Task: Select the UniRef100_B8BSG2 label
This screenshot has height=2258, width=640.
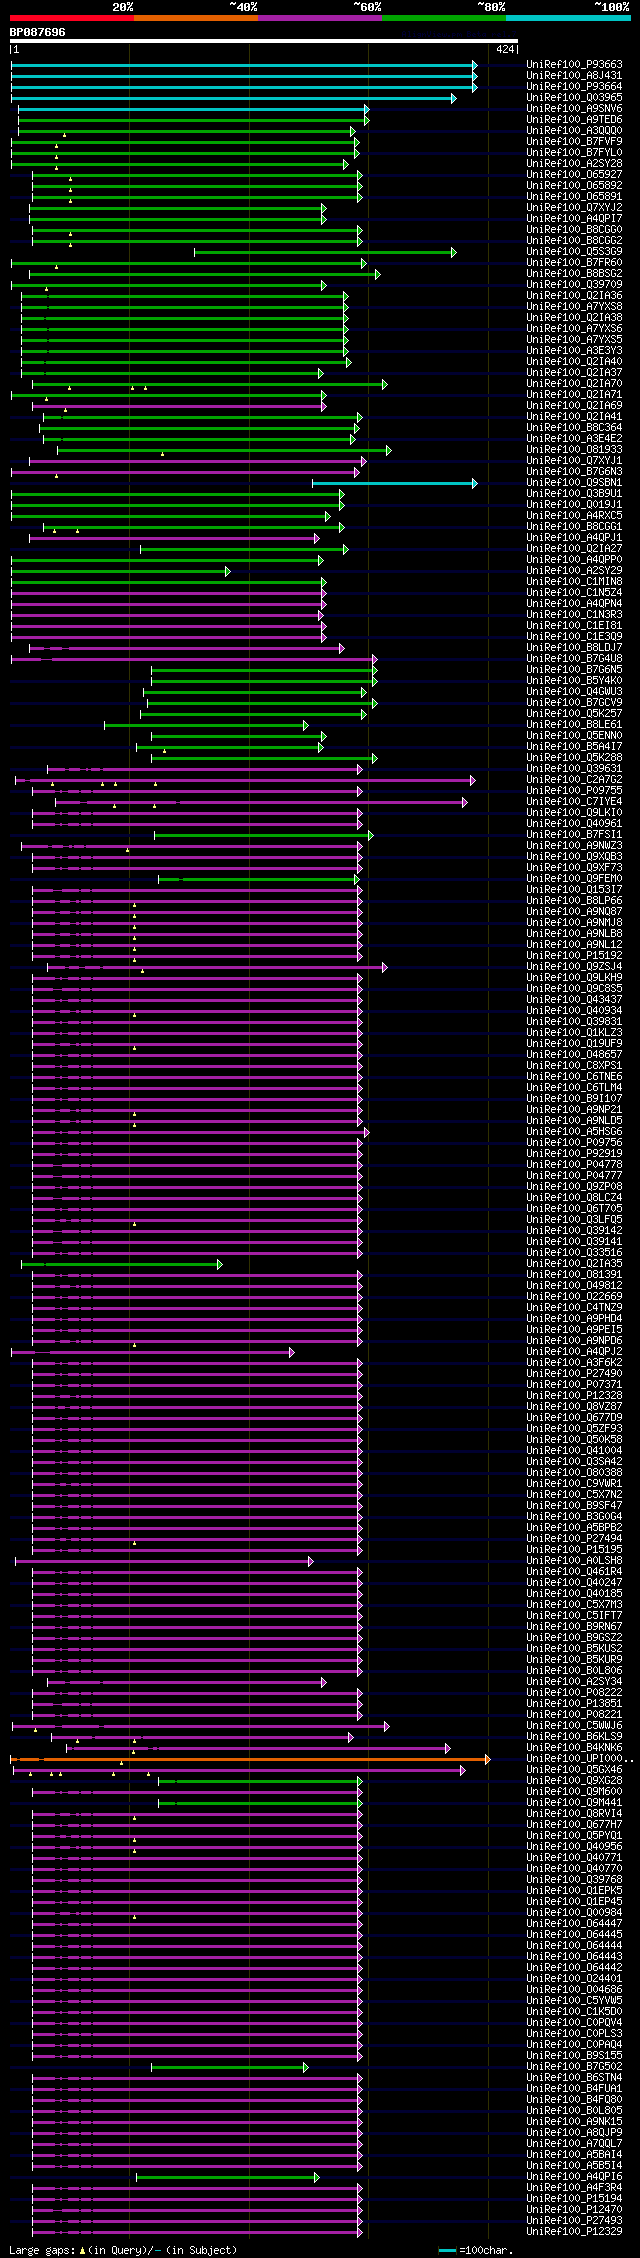Action: point(574,274)
